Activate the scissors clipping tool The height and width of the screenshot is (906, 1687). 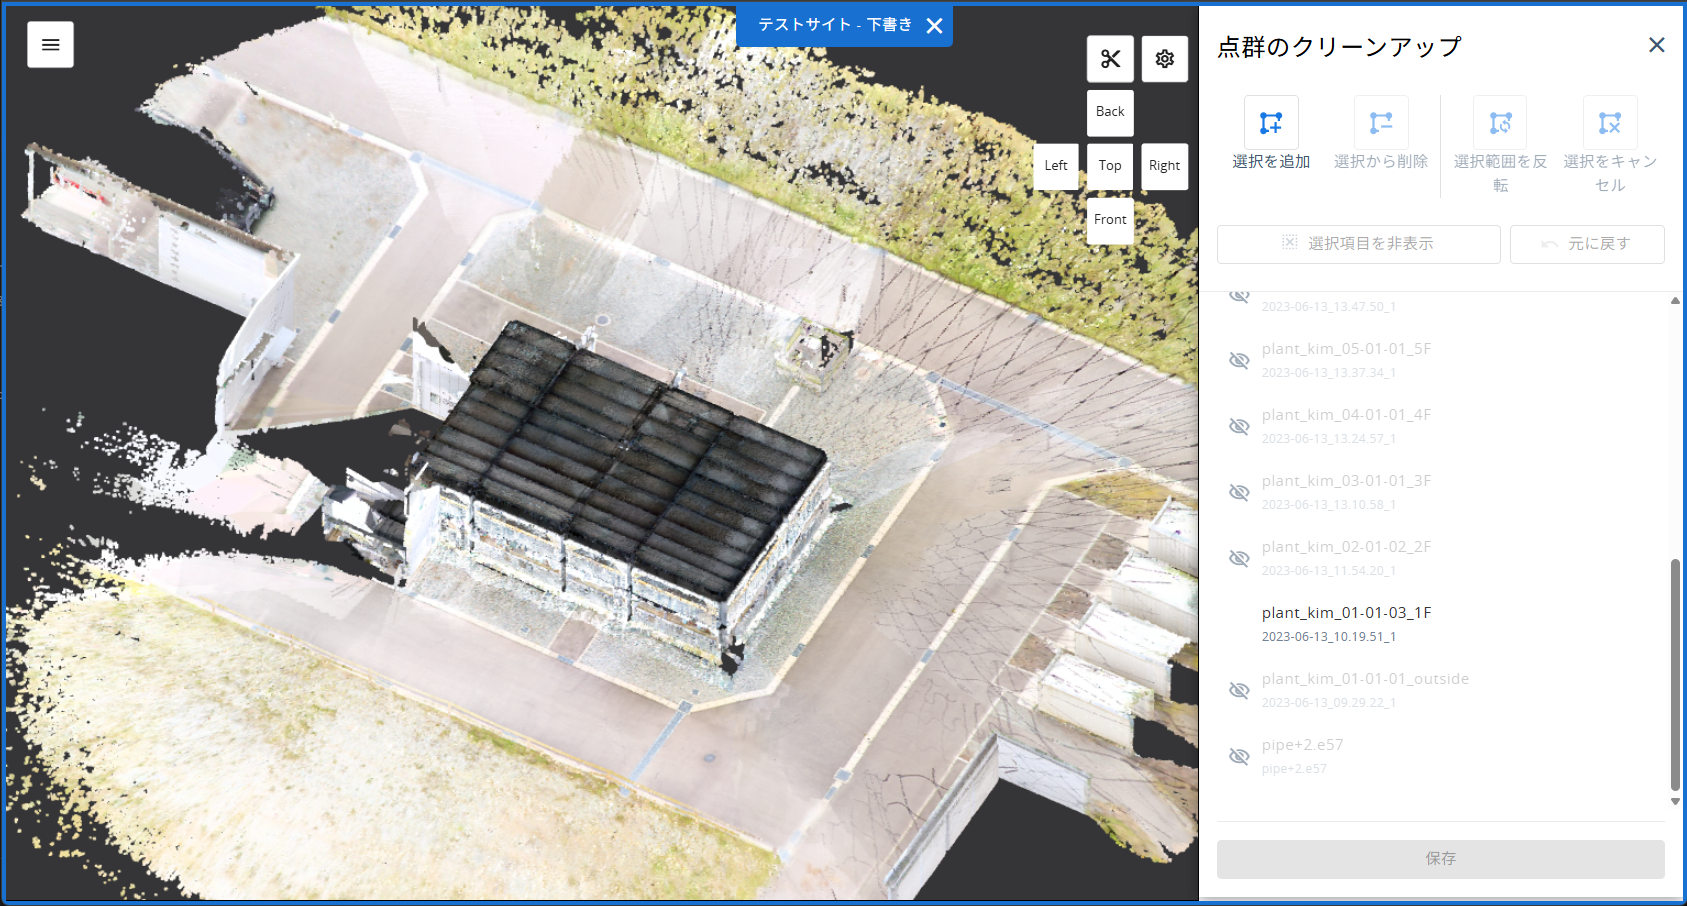tap(1110, 59)
